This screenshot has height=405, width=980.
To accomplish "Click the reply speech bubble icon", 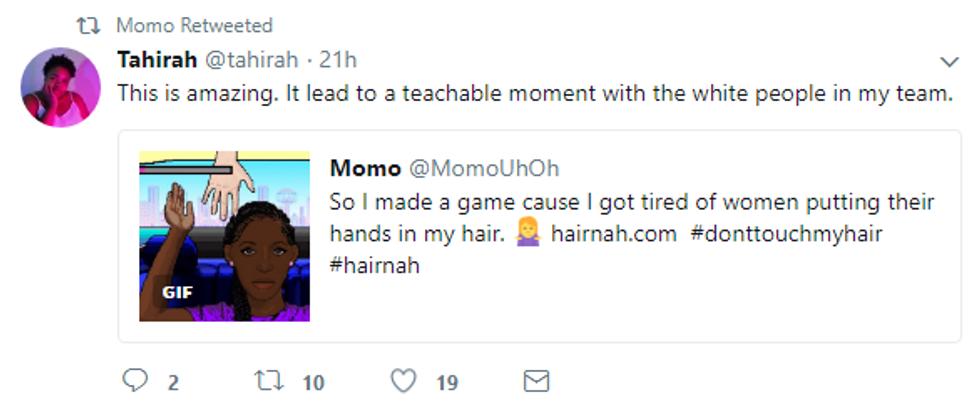I will [136, 381].
